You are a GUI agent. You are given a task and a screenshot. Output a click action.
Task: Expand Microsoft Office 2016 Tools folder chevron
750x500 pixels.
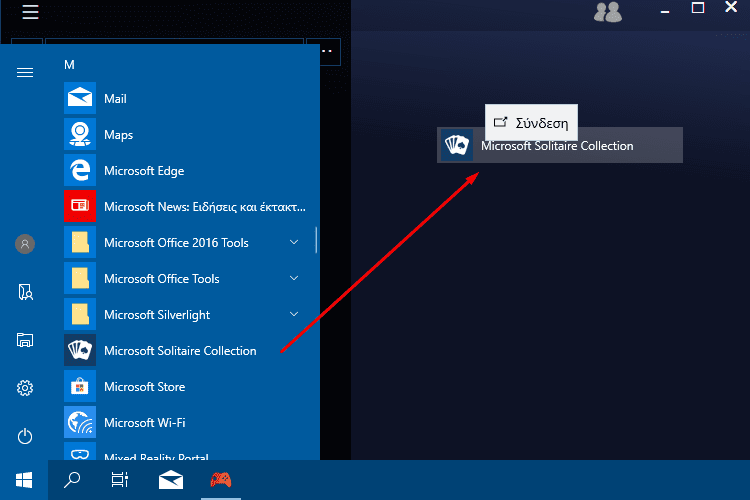pos(294,242)
